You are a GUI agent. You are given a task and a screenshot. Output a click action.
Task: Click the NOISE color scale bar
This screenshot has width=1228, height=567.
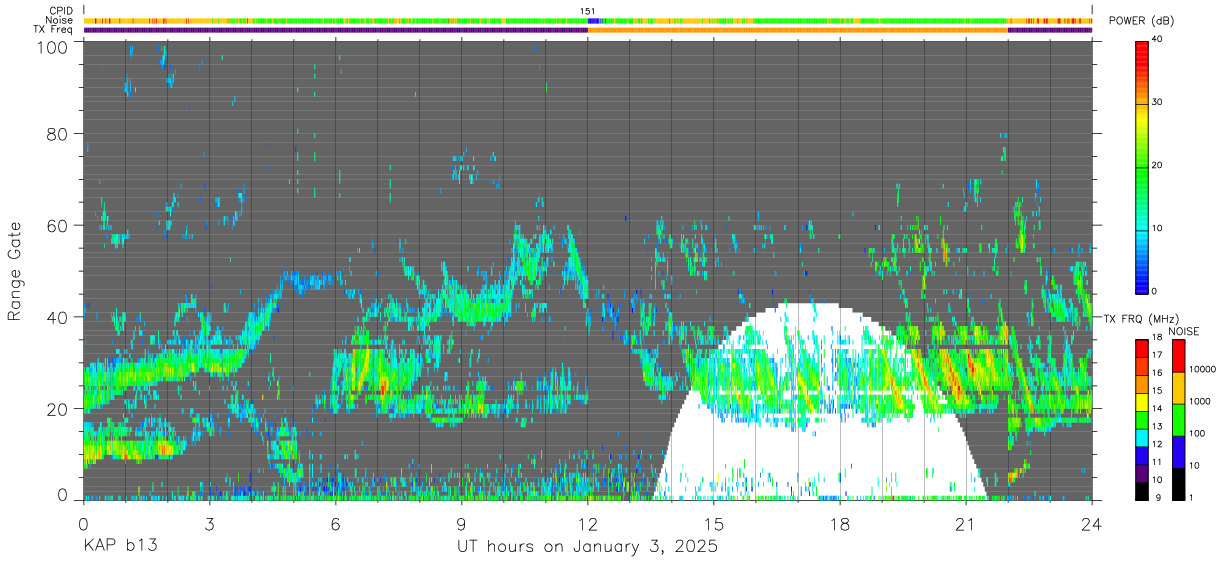point(1178,420)
